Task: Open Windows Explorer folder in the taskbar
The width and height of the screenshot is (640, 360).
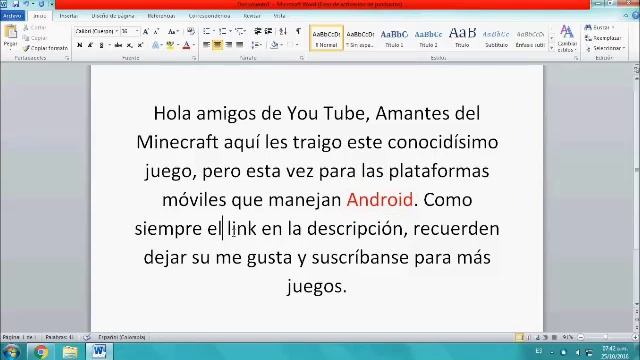Action: pyautogui.click(x=70, y=351)
